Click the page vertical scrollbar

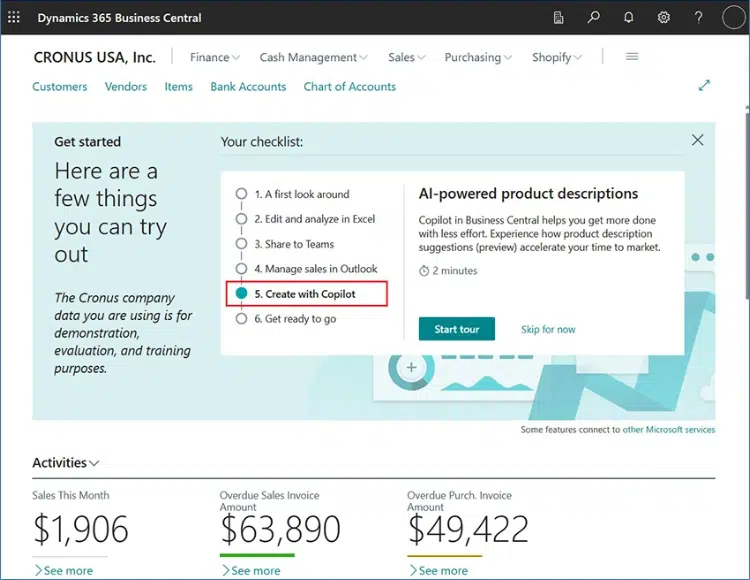tap(747, 206)
